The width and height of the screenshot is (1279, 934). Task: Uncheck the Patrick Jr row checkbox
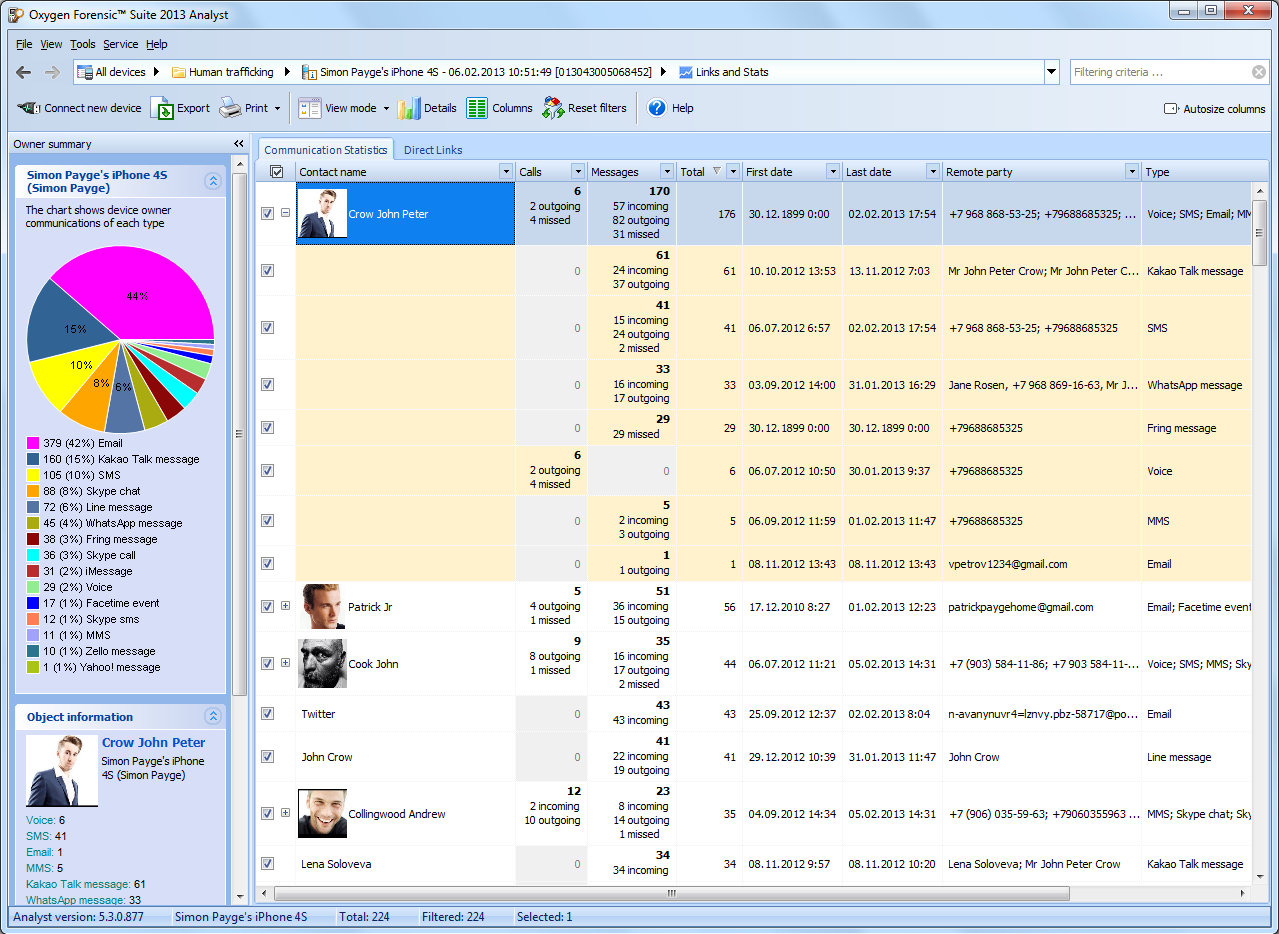267,606
